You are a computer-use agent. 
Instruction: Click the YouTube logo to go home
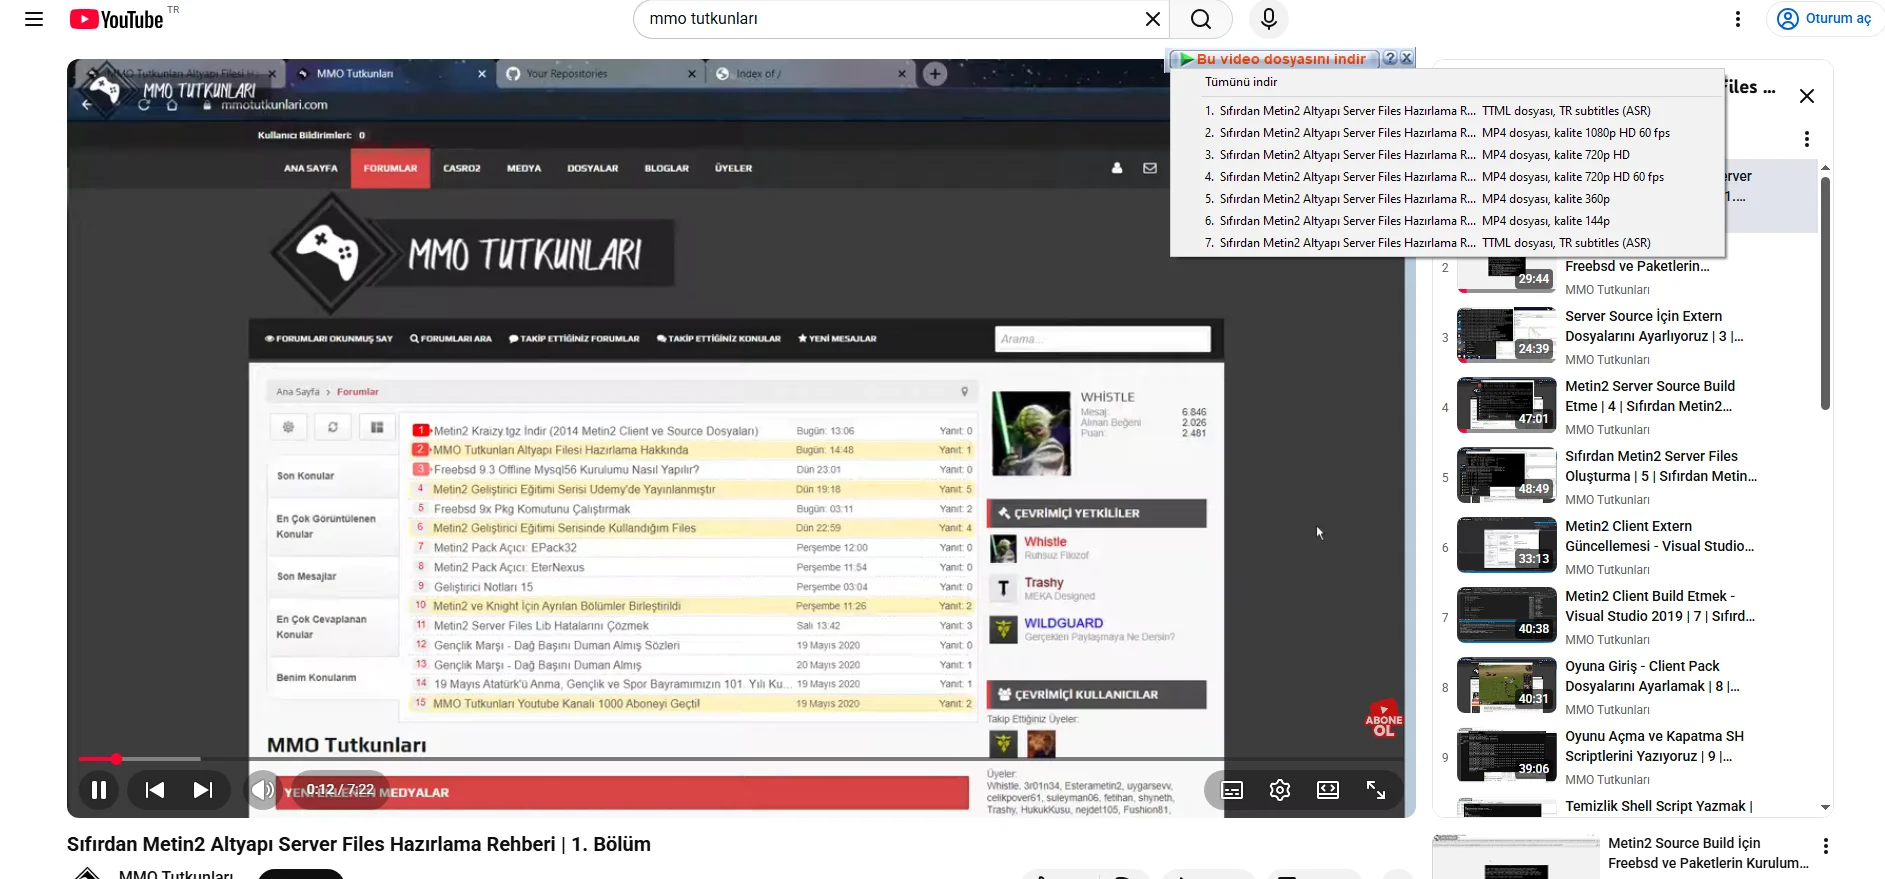pos(117,19)
